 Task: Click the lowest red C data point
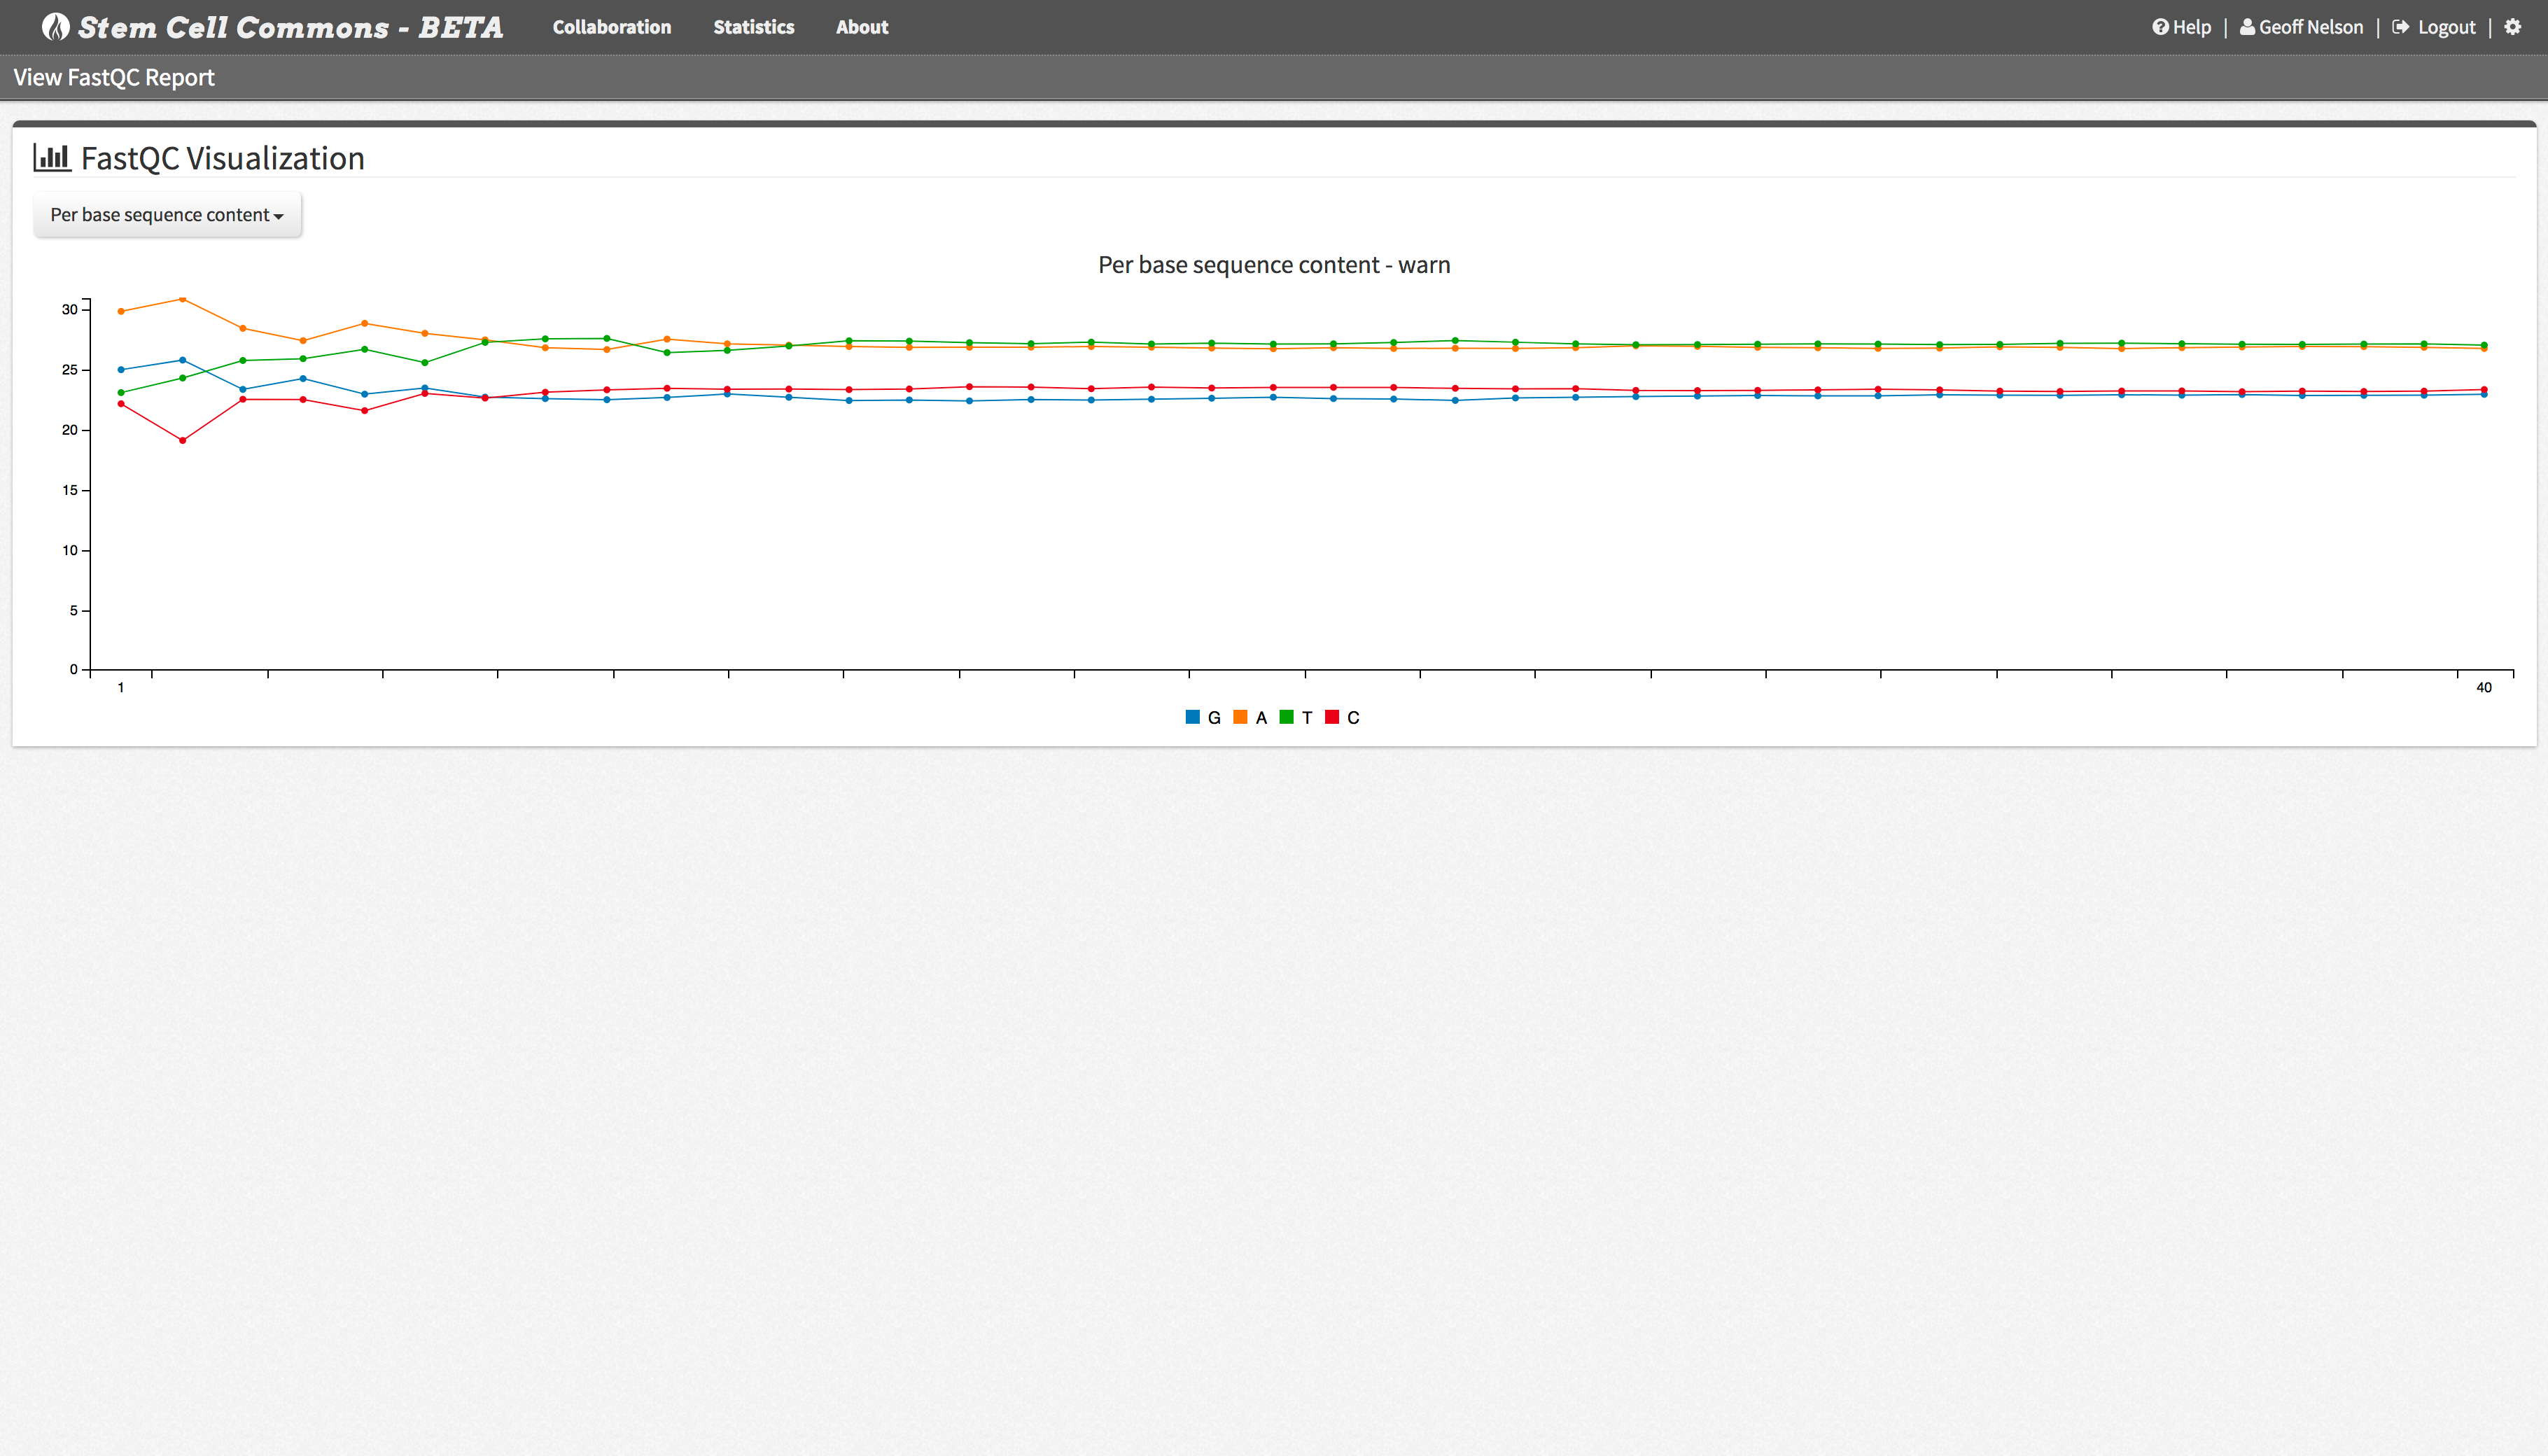[x=182, y=441]
